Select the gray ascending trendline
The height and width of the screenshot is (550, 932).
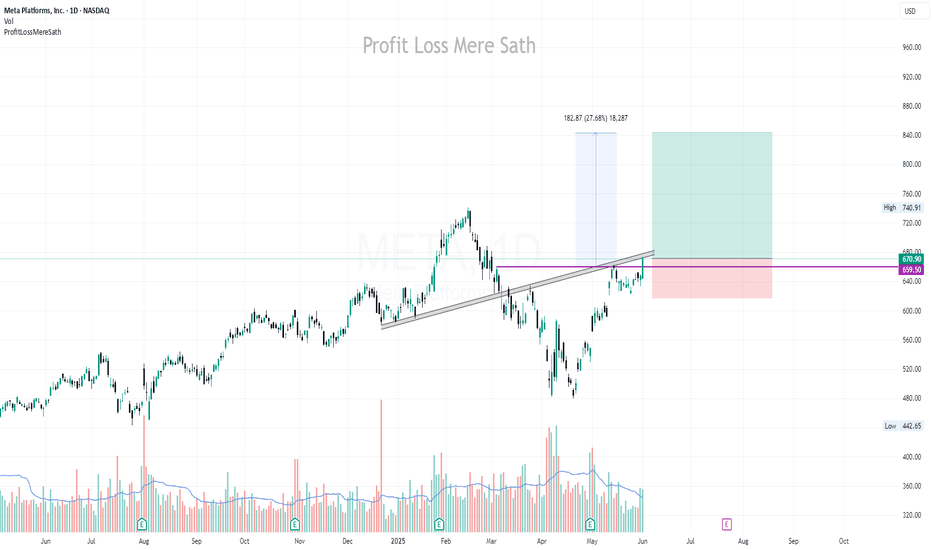pyautogui.click(x=517, y=289)
